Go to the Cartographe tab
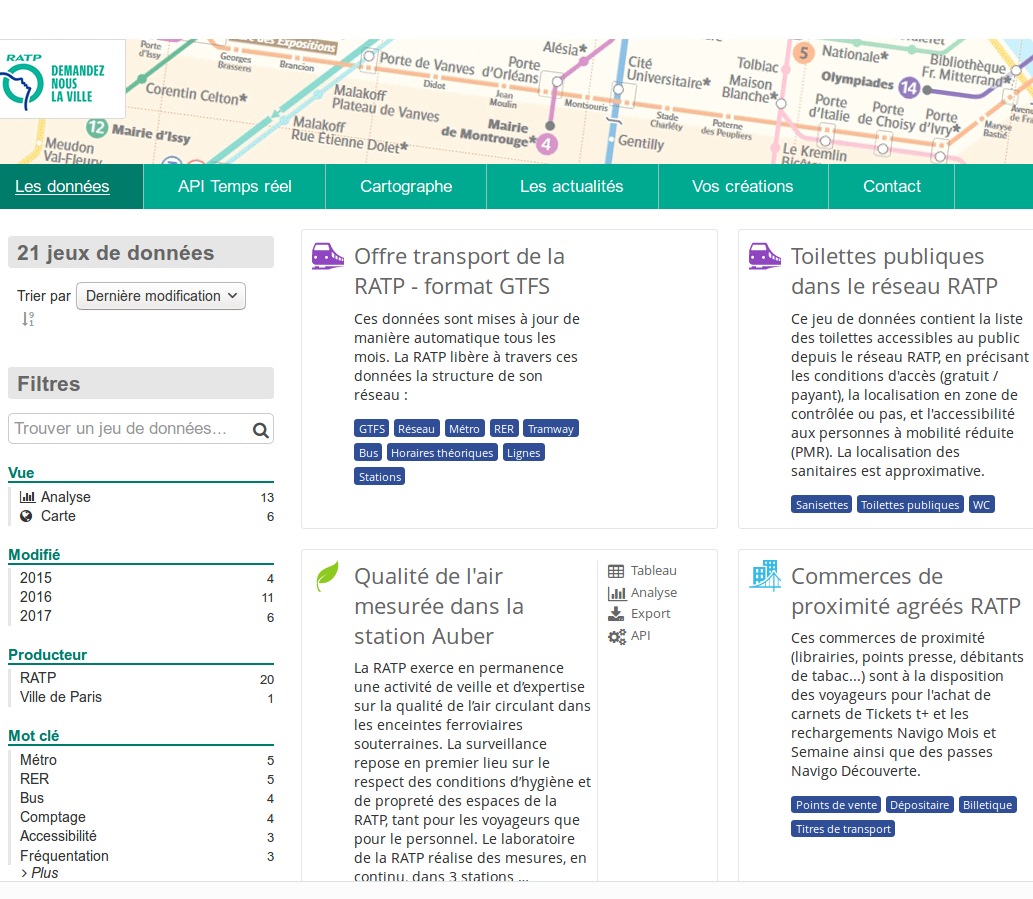 406,186
